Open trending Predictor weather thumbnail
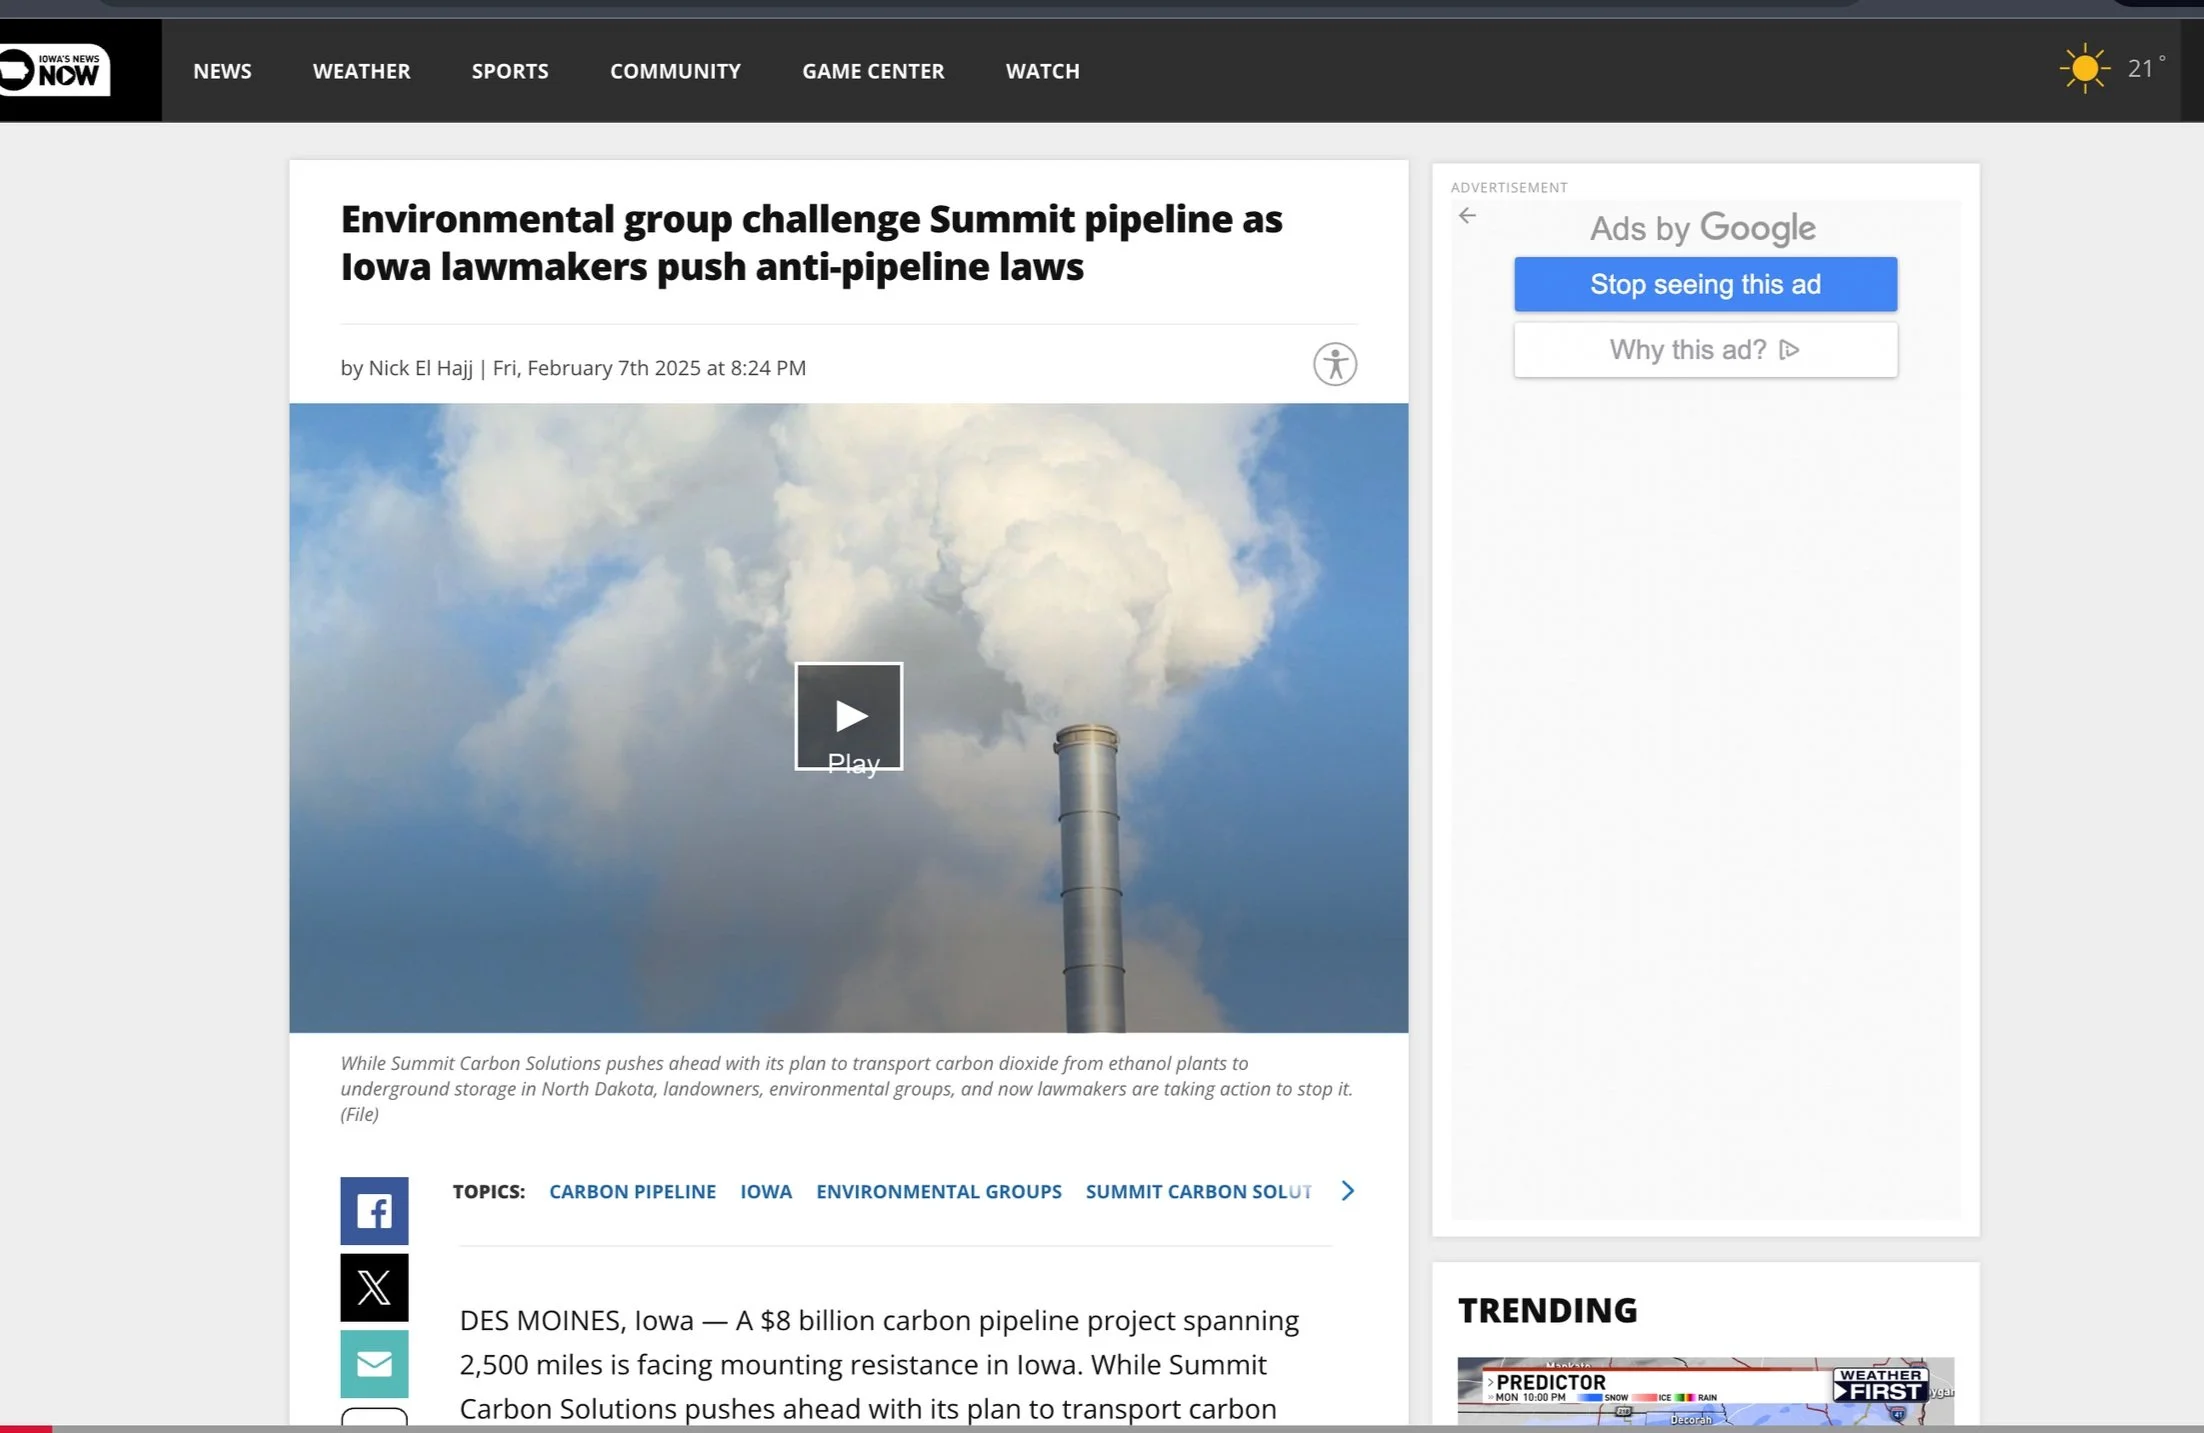2204x1433 pixels. (1705, 1391)
